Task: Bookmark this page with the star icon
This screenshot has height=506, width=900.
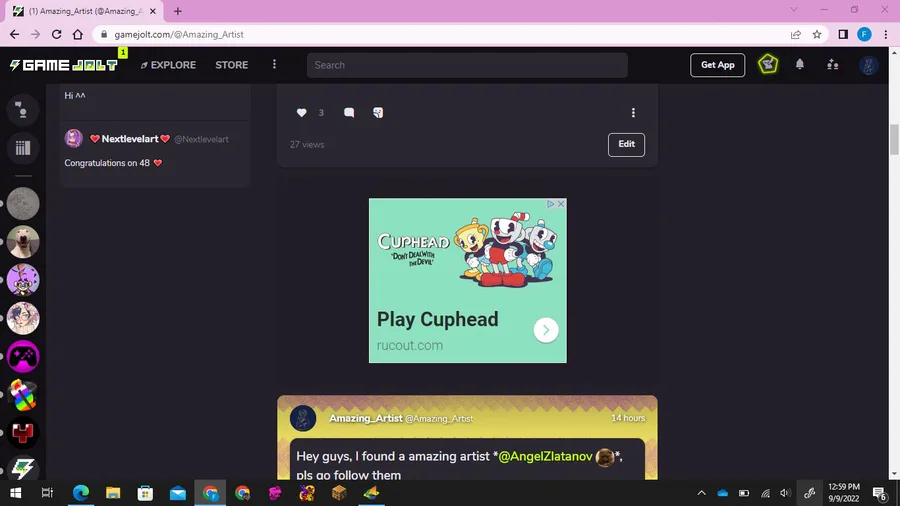Action: click(x=817, y=34)
